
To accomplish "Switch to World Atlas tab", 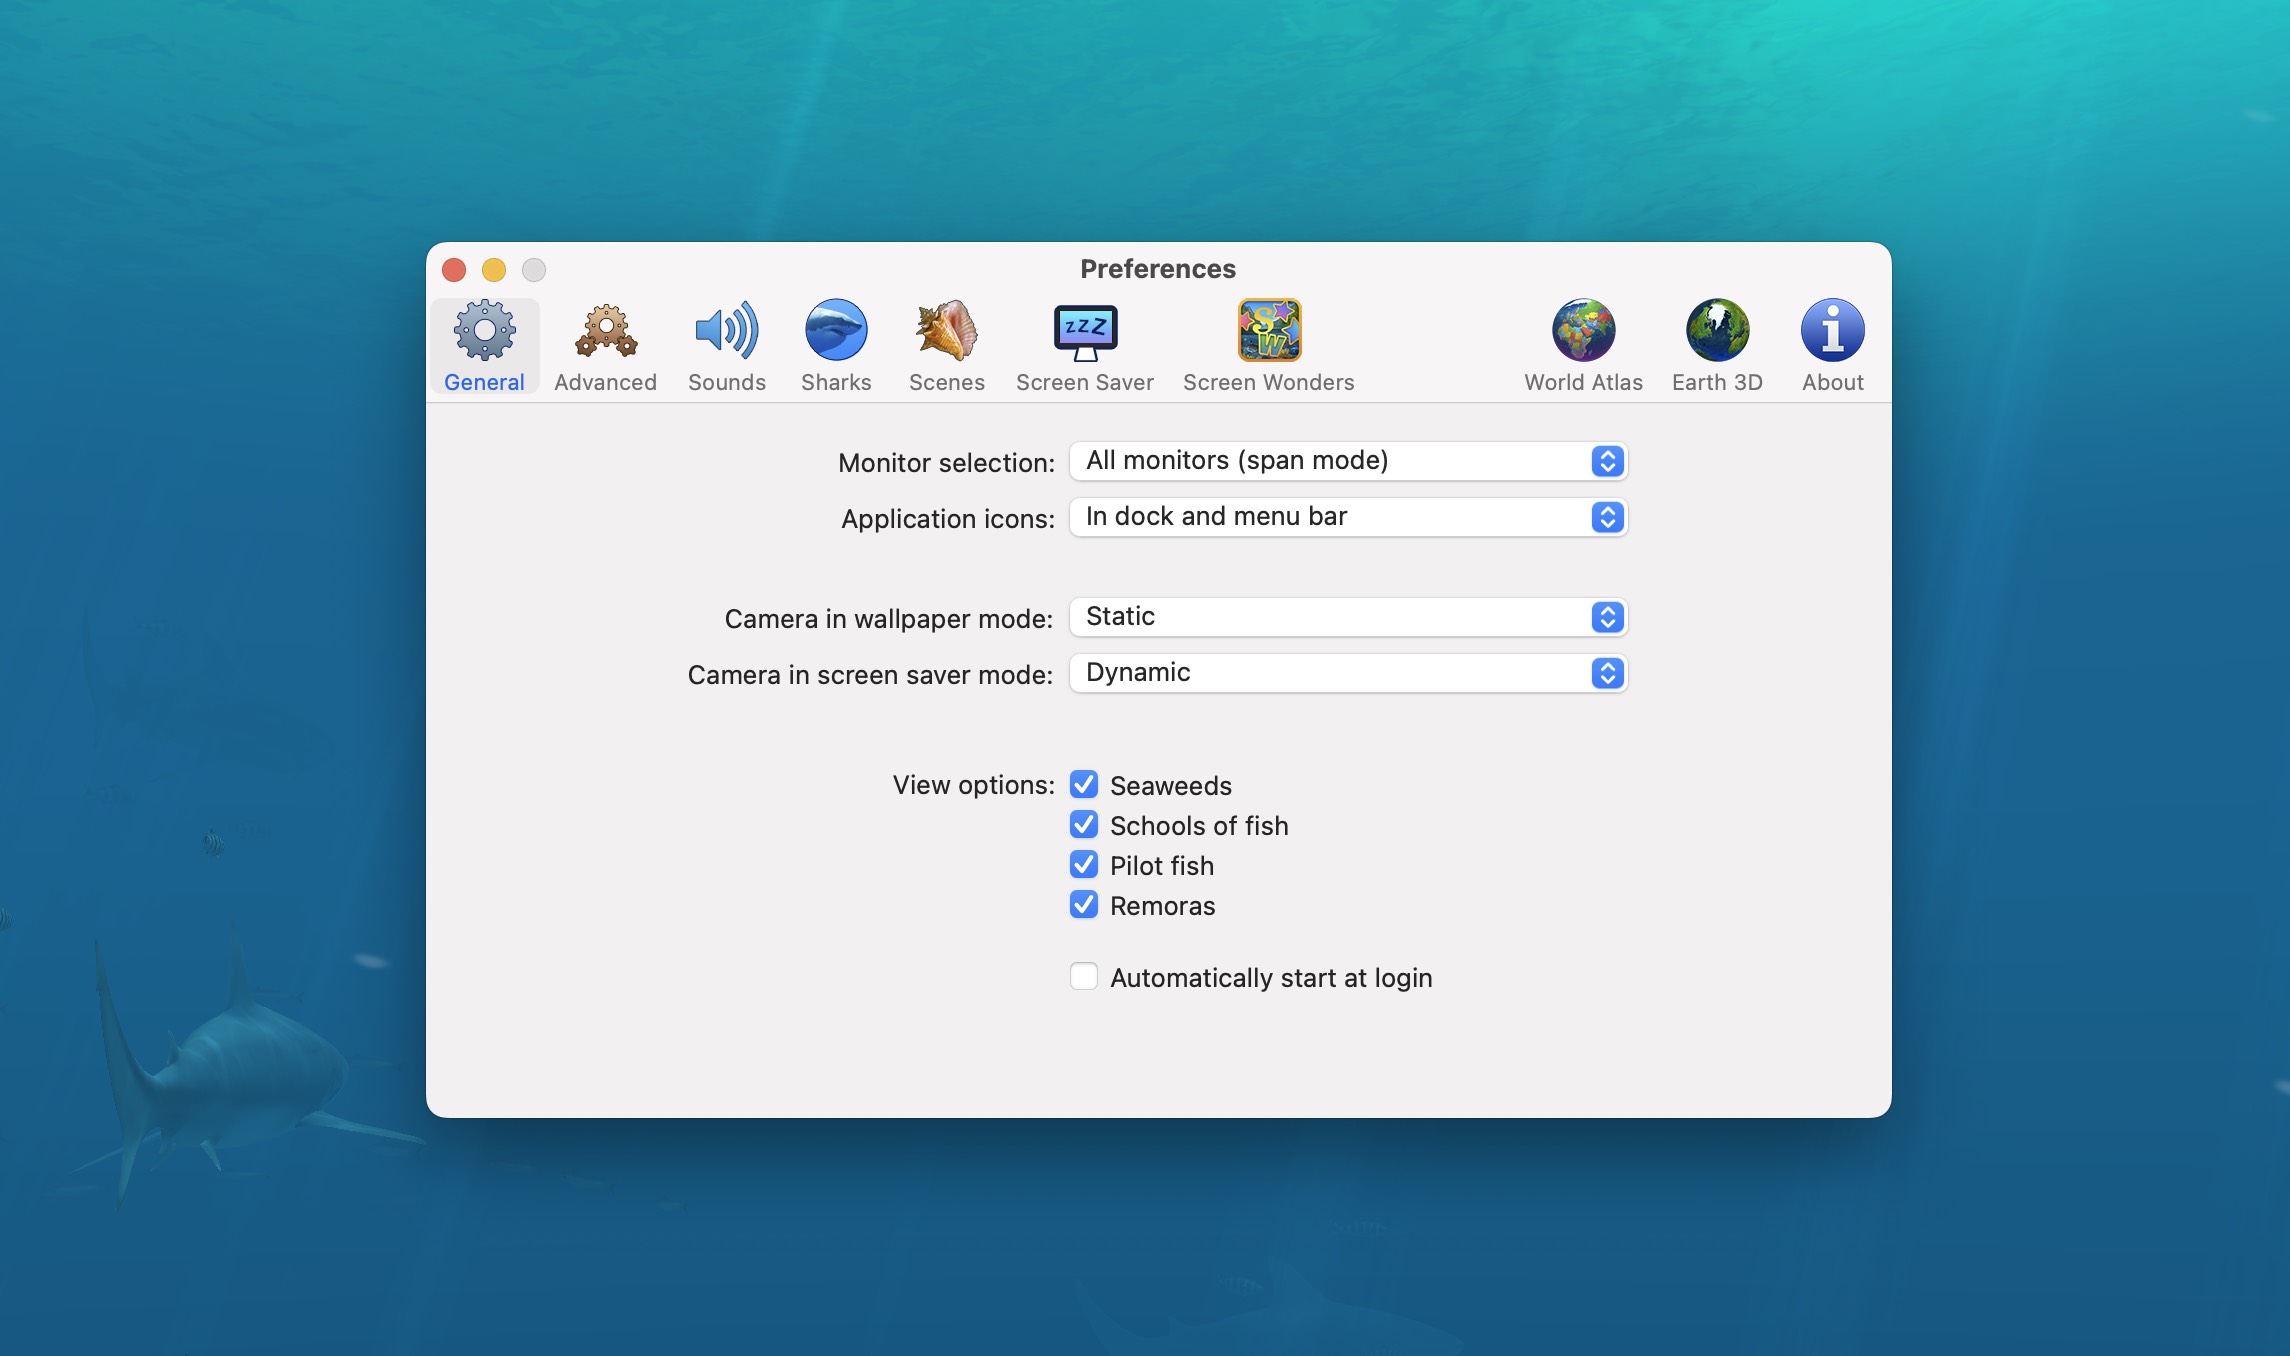I will tap(1583, 345).
